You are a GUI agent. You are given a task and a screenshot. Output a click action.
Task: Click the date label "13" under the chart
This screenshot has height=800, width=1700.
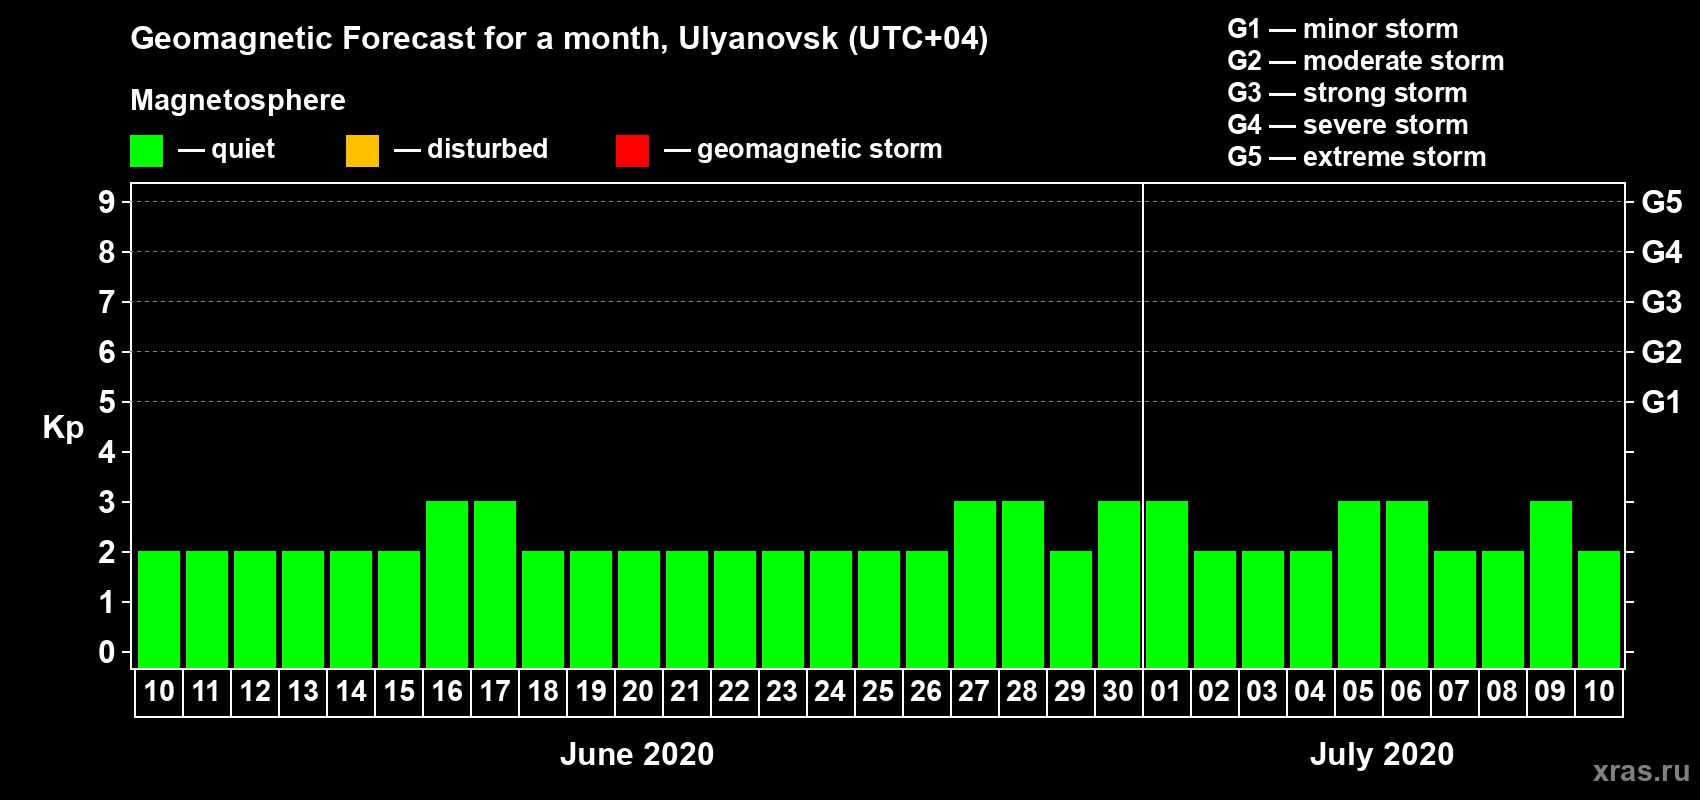303,692
